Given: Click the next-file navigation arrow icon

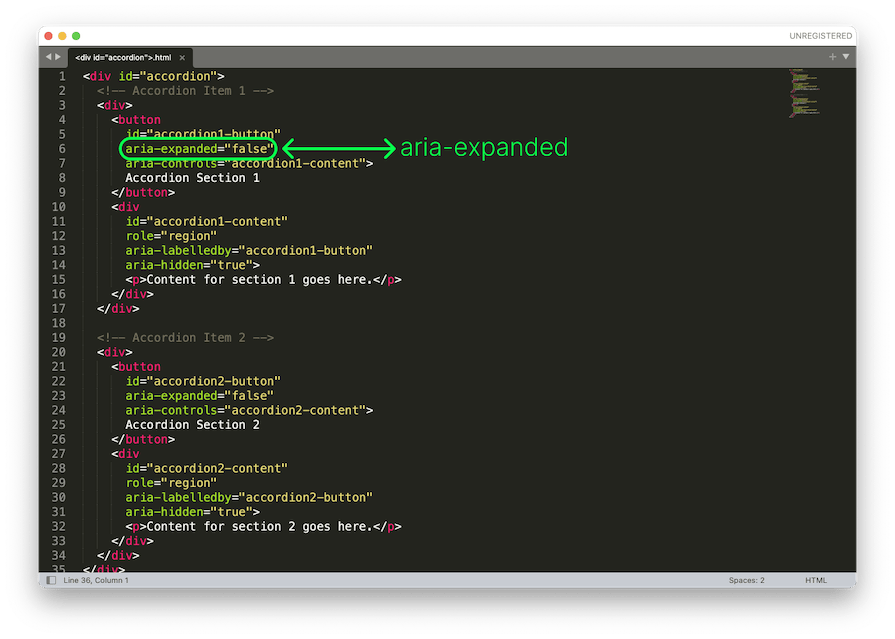Looking at the screenshot, I should click(x=60, y=57).
